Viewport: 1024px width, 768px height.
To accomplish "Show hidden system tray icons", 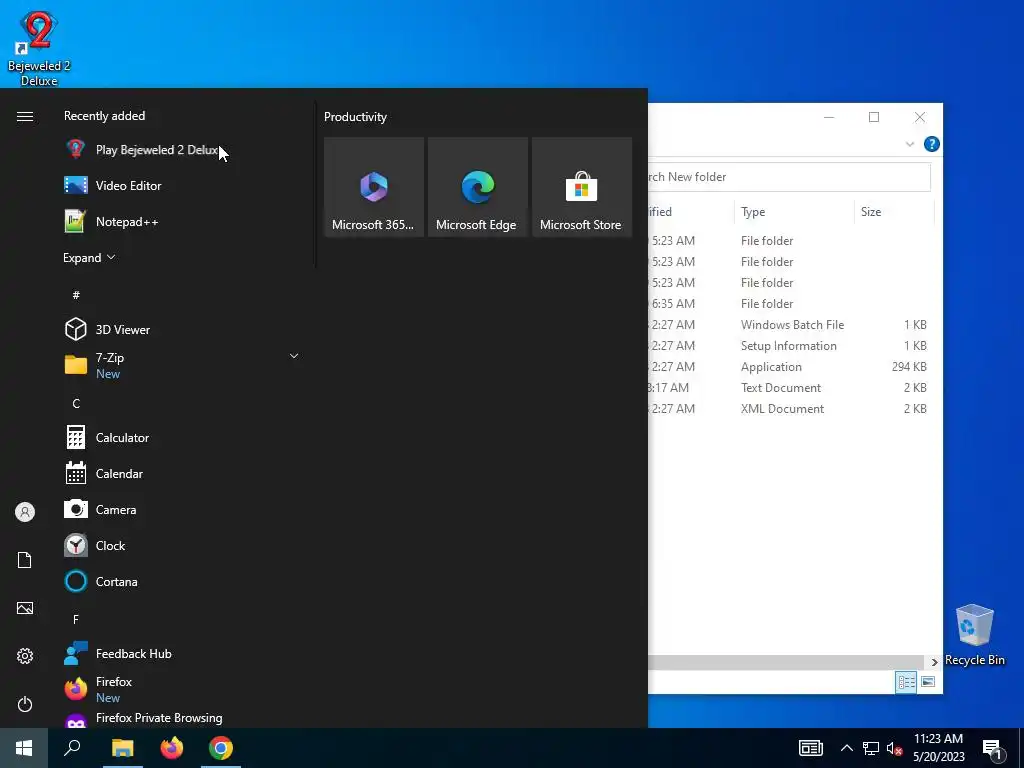I will coord(846,748).
